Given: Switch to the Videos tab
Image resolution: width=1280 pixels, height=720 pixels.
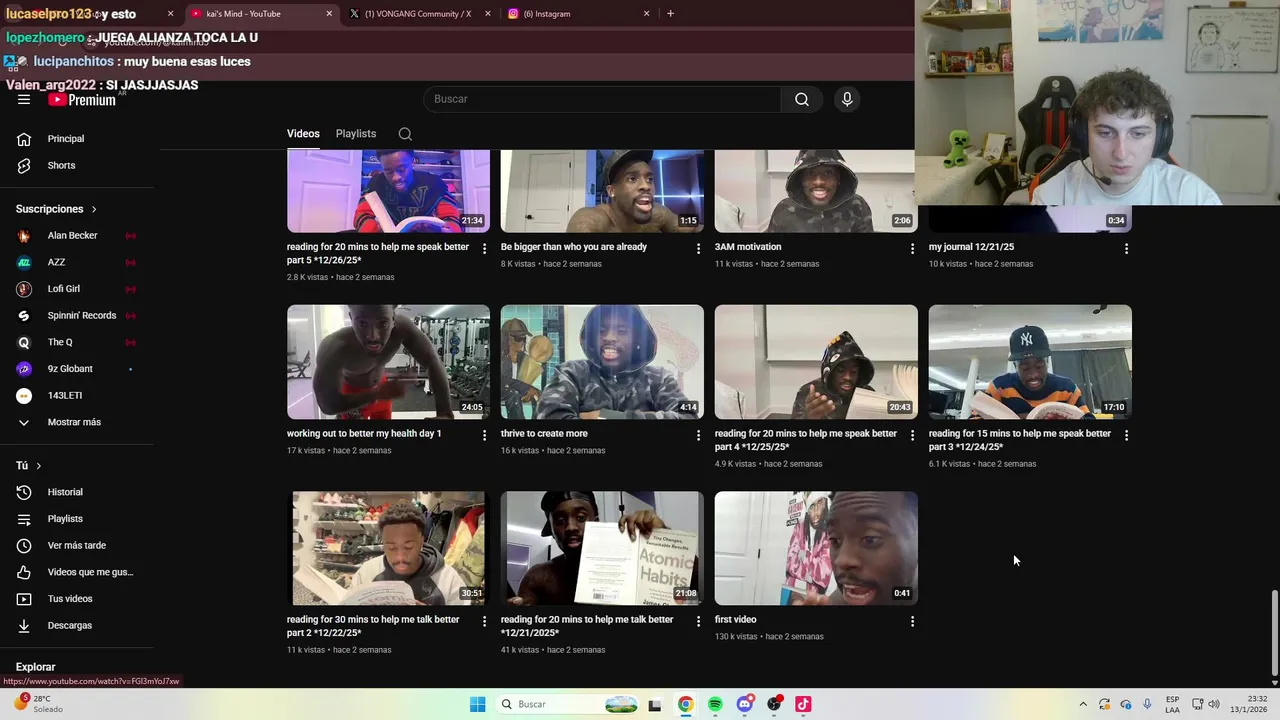Looking at the screenshot, I should pyautogui.click(x=303, y=134).
